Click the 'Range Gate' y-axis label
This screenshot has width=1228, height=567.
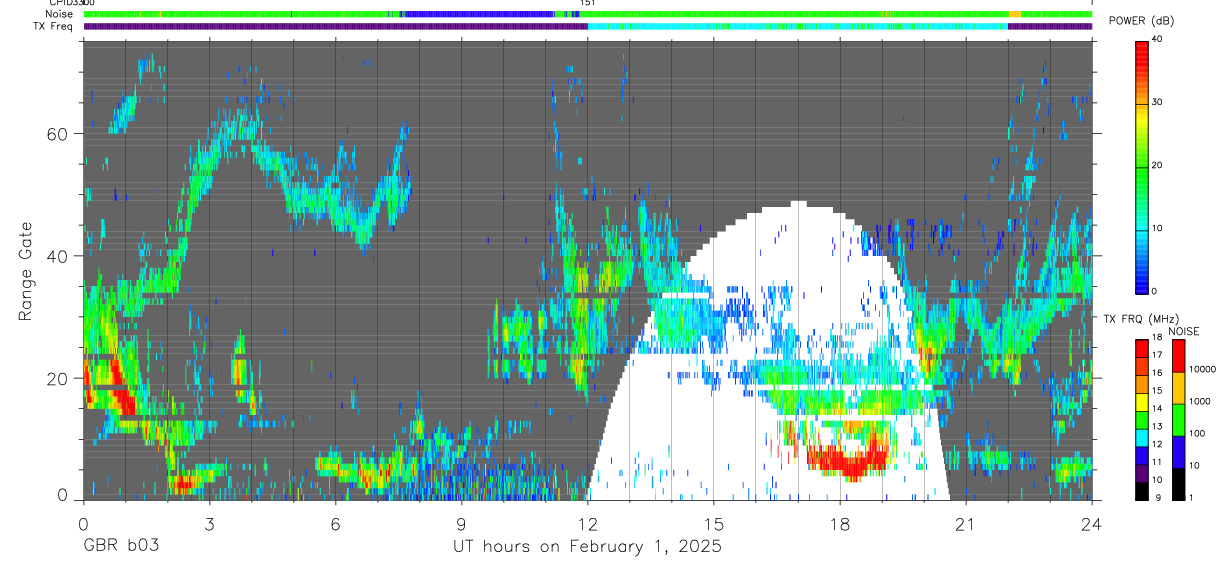[x=27, y=269]
